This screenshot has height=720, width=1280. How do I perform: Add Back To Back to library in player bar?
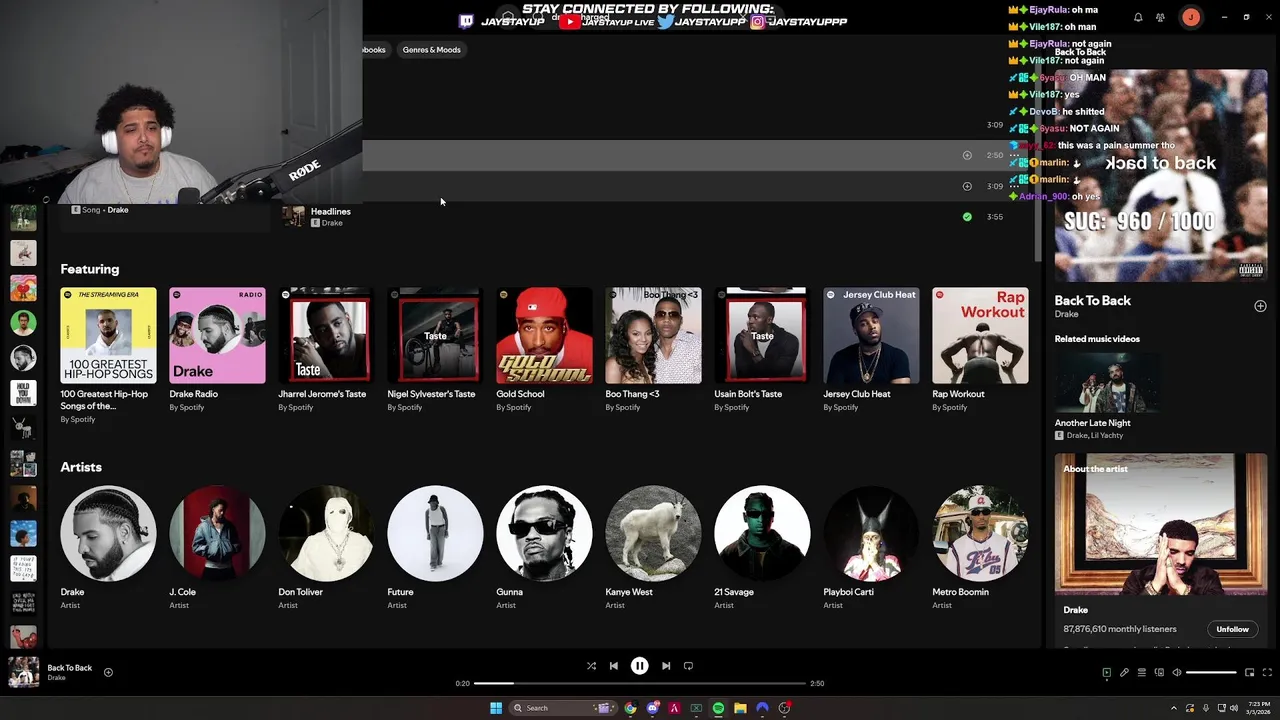pyautogui.click(x=108, y=672)
